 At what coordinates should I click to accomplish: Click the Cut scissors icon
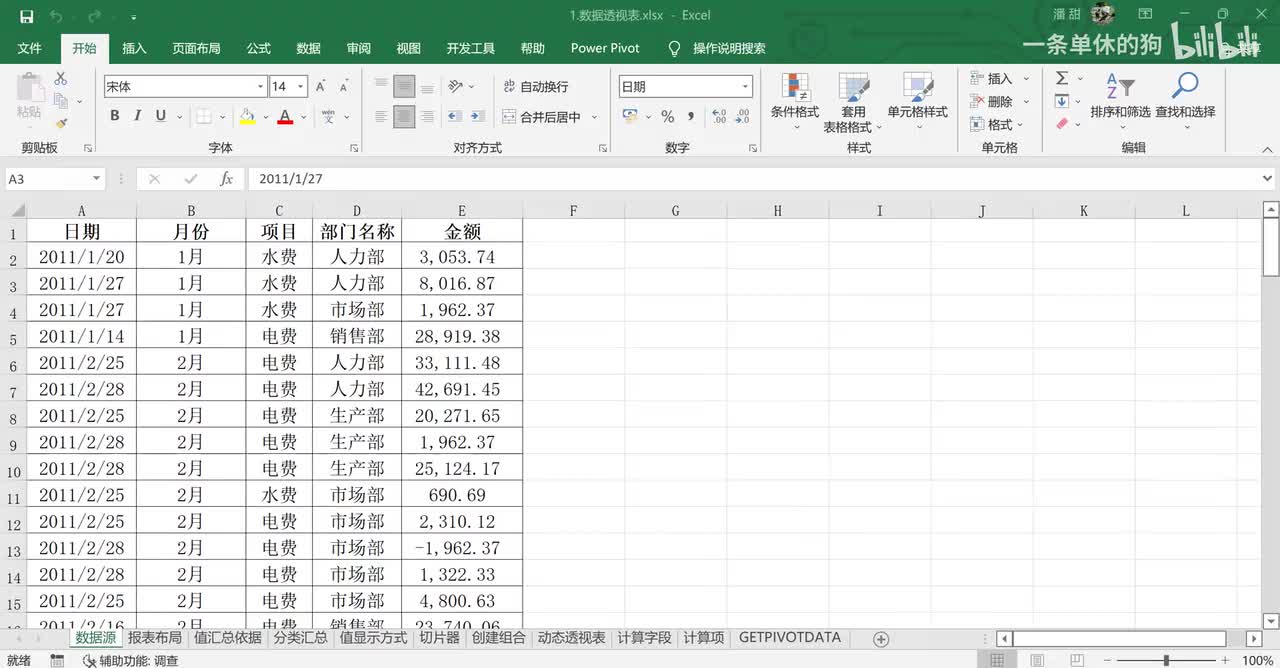[x=61, y=79]
